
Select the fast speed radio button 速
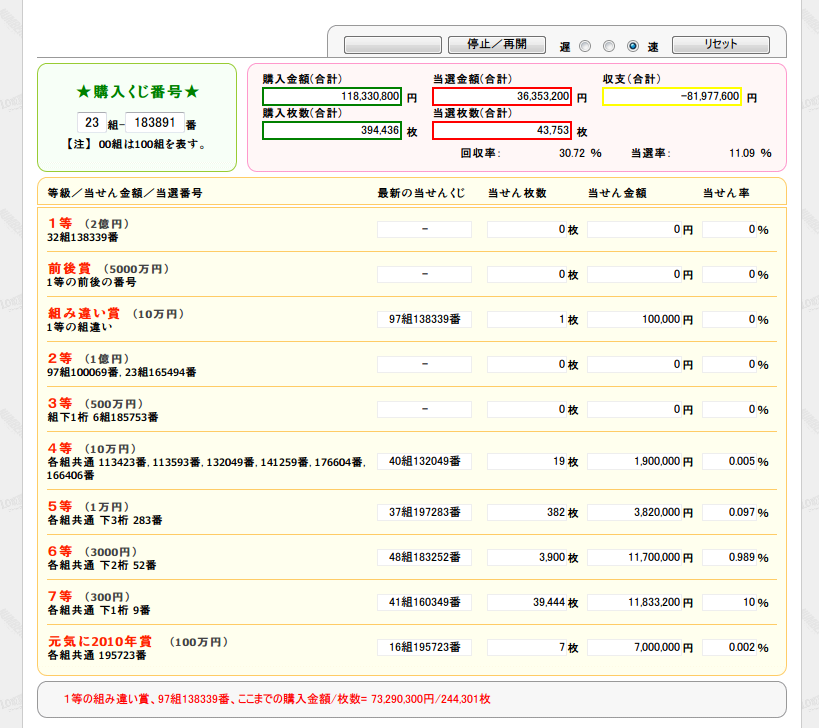tap(633, 46)
